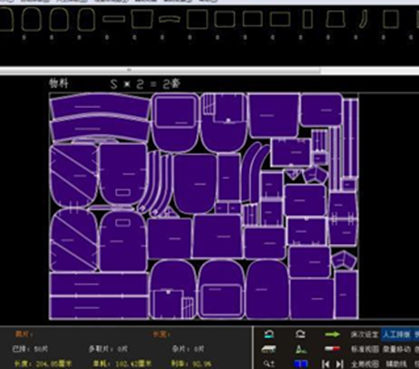Select the tall narrow strip piece at marker's top-right corner
Image resolution: width=419 pixels, height=369 pixels.
[351, 138]
